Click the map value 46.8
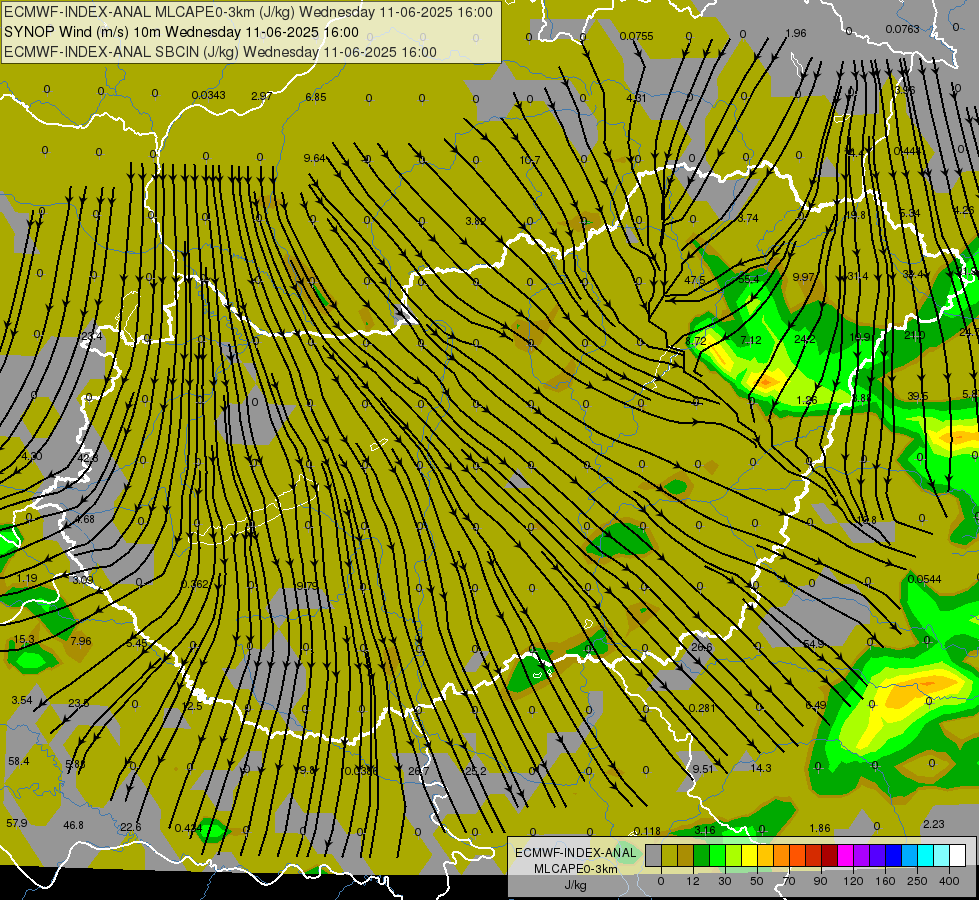This screenshot has height=900, width=979. click(x=73, y=825)
